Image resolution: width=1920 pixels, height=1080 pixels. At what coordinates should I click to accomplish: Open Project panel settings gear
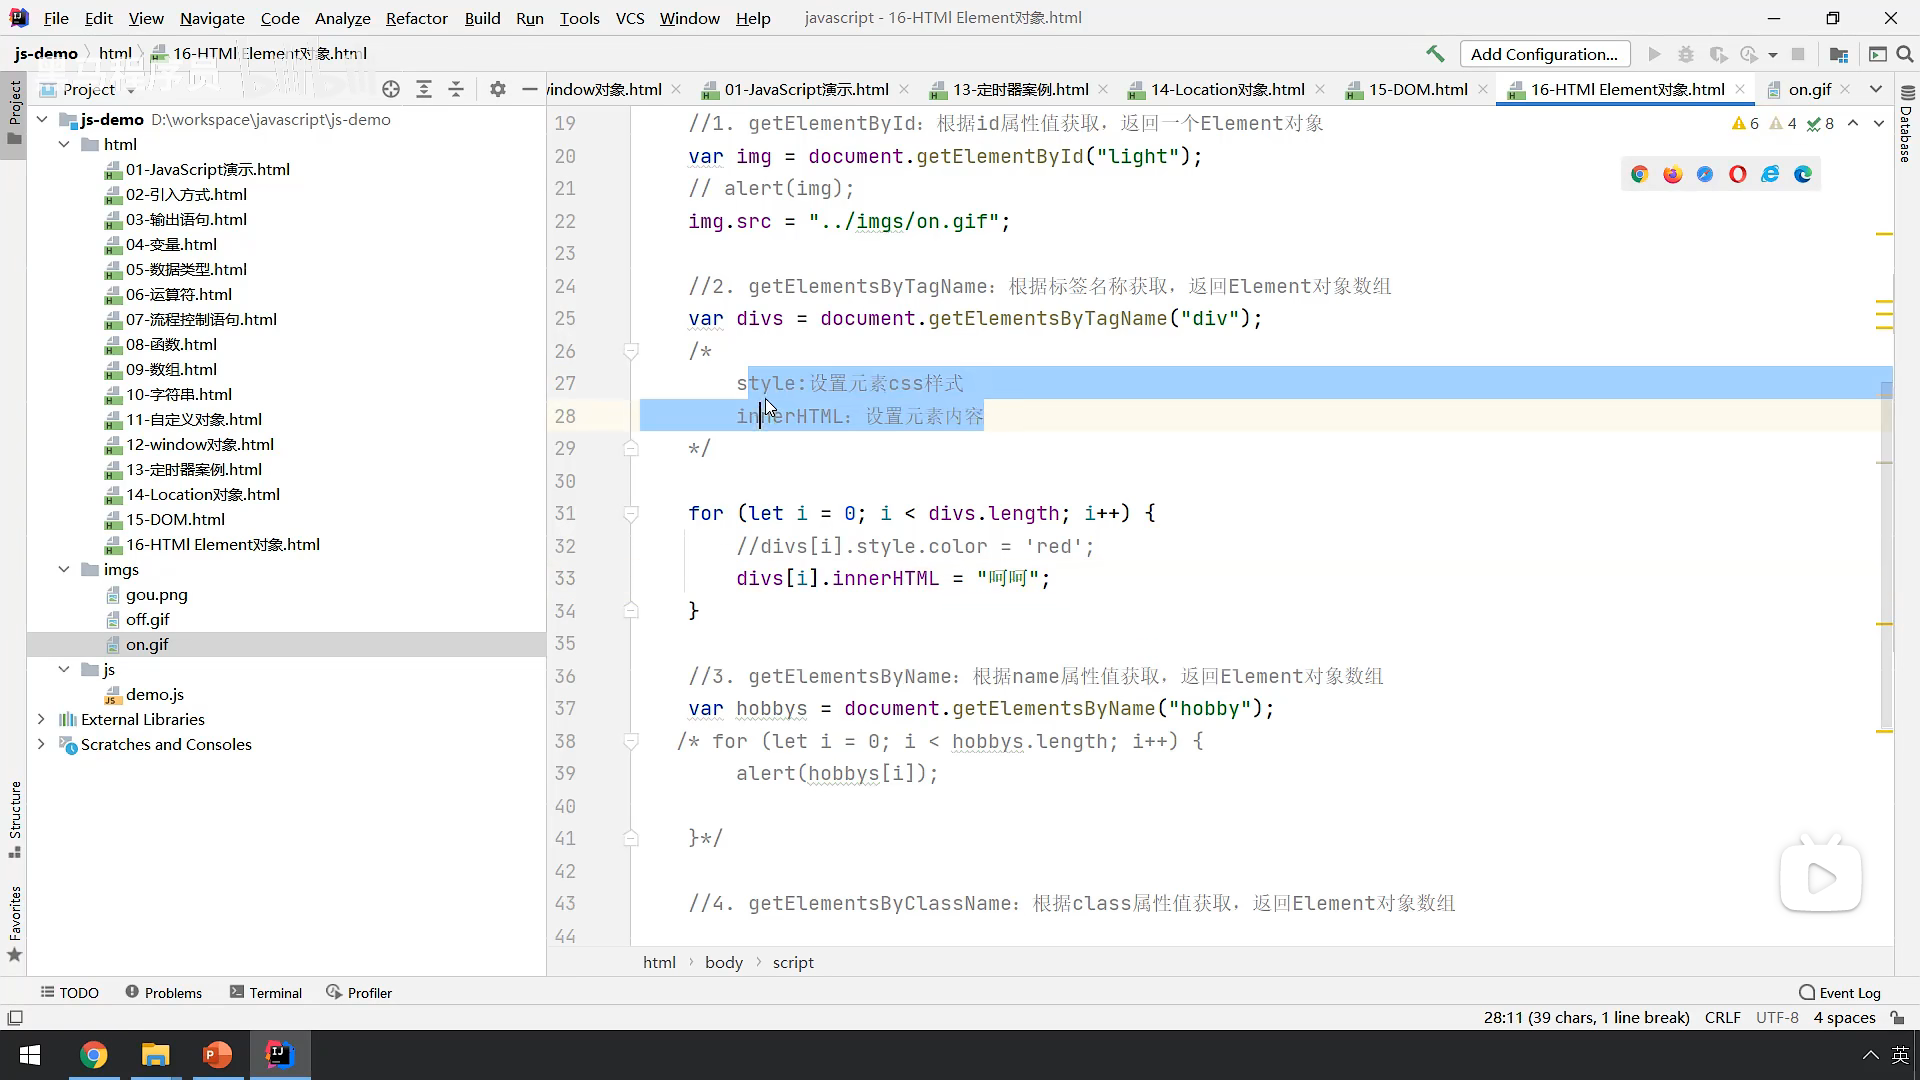[x=498, y=89]
